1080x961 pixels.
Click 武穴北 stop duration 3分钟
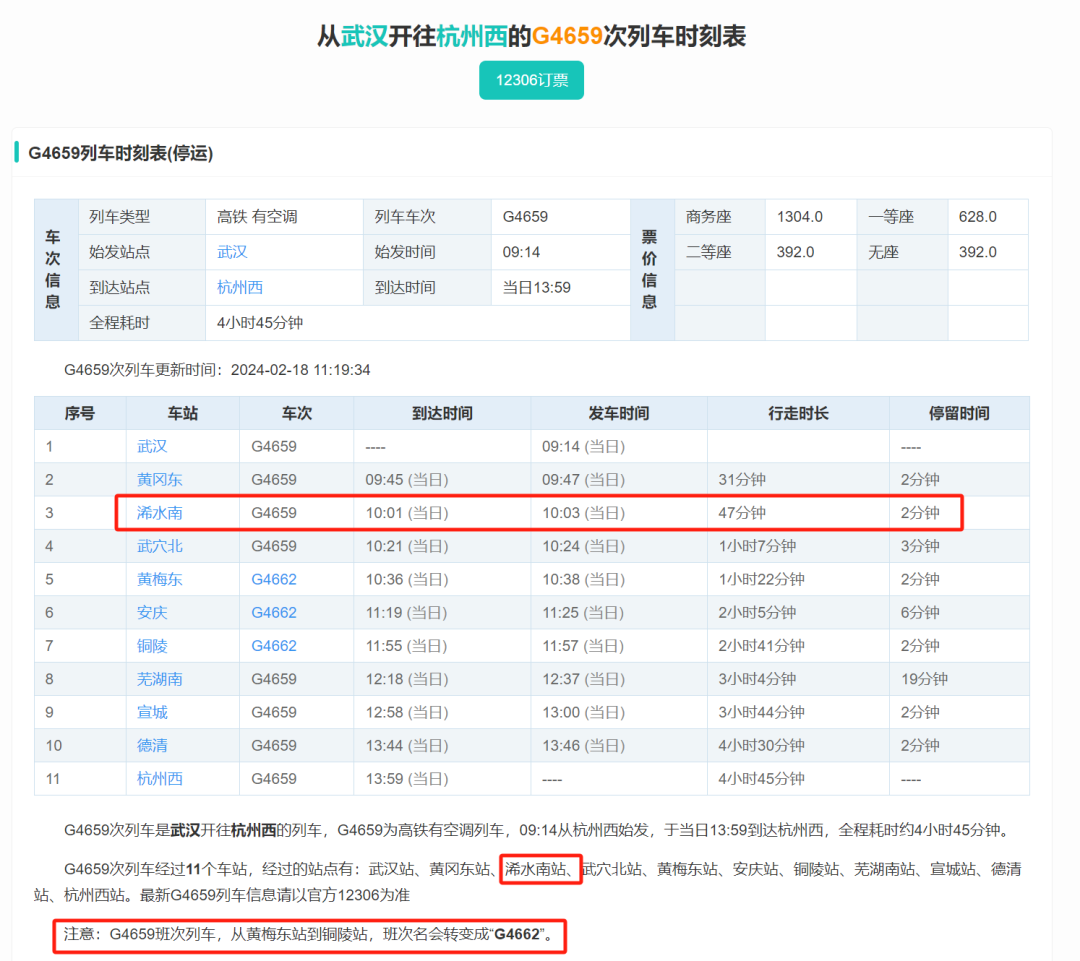(x=920, y=546)
